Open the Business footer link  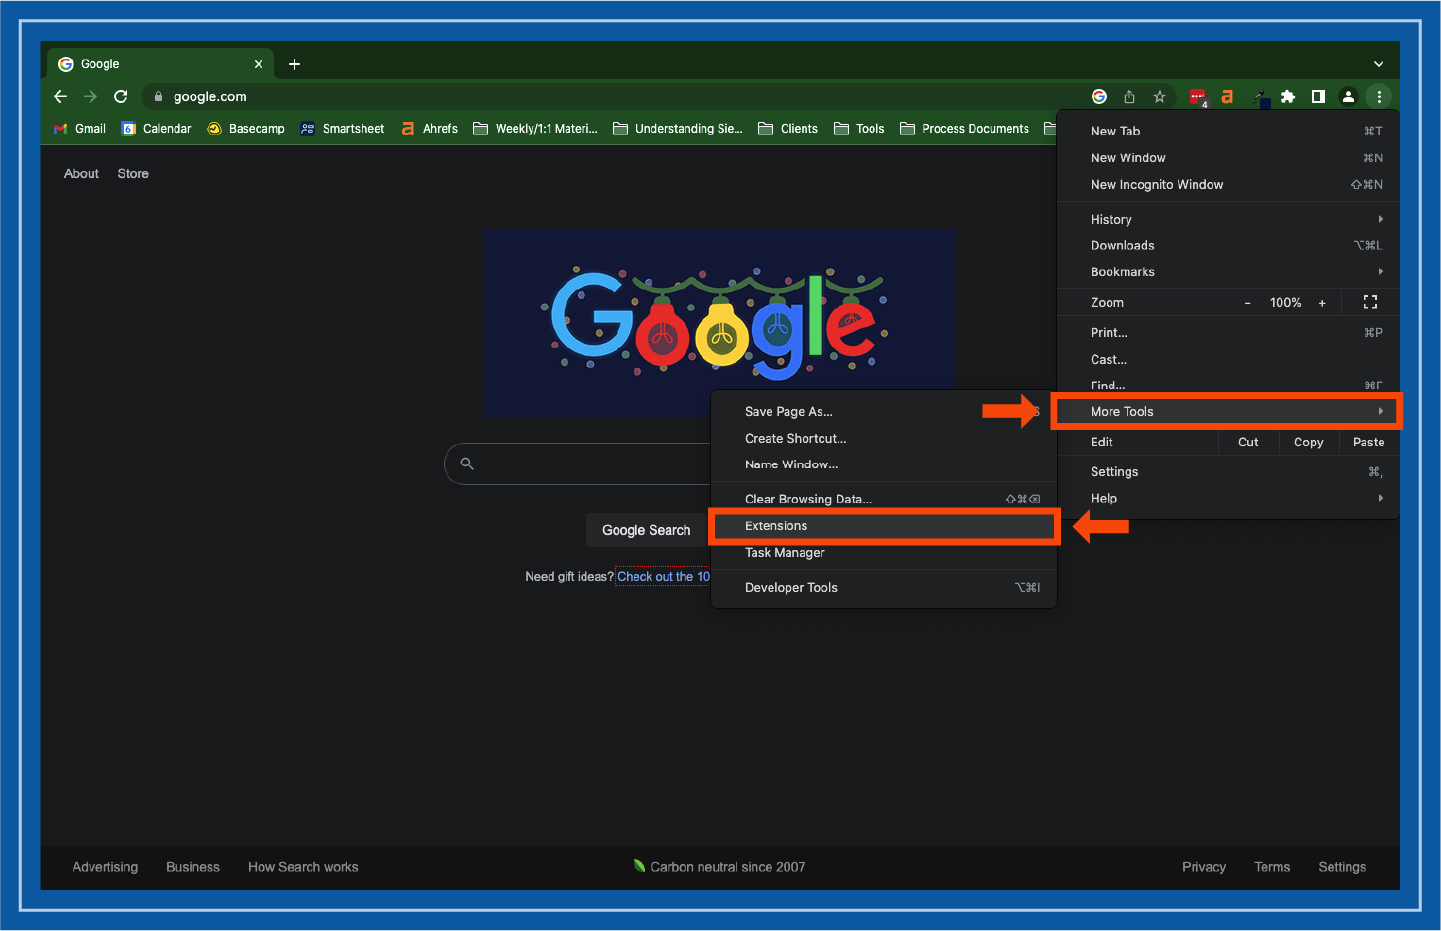point(193,867)
